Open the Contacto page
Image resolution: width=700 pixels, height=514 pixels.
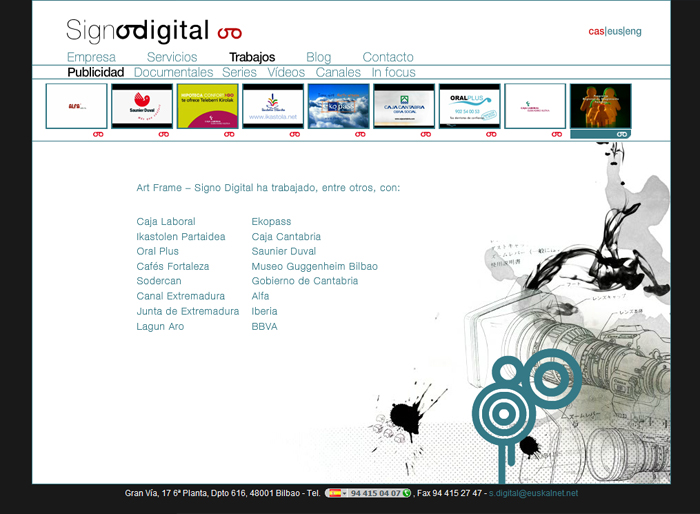tap(388, 57)
